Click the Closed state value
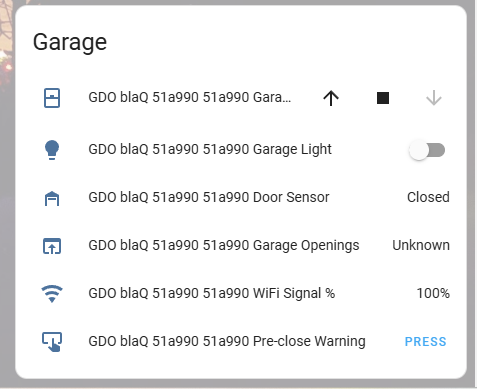This screenshot has height=389, width=477. coord(428,197)
